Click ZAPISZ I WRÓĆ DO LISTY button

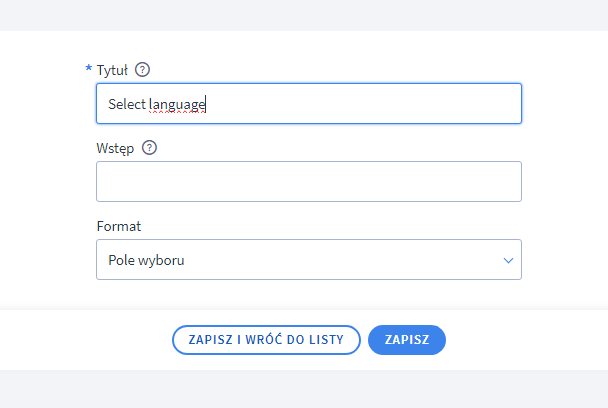[x=265, y=340]
